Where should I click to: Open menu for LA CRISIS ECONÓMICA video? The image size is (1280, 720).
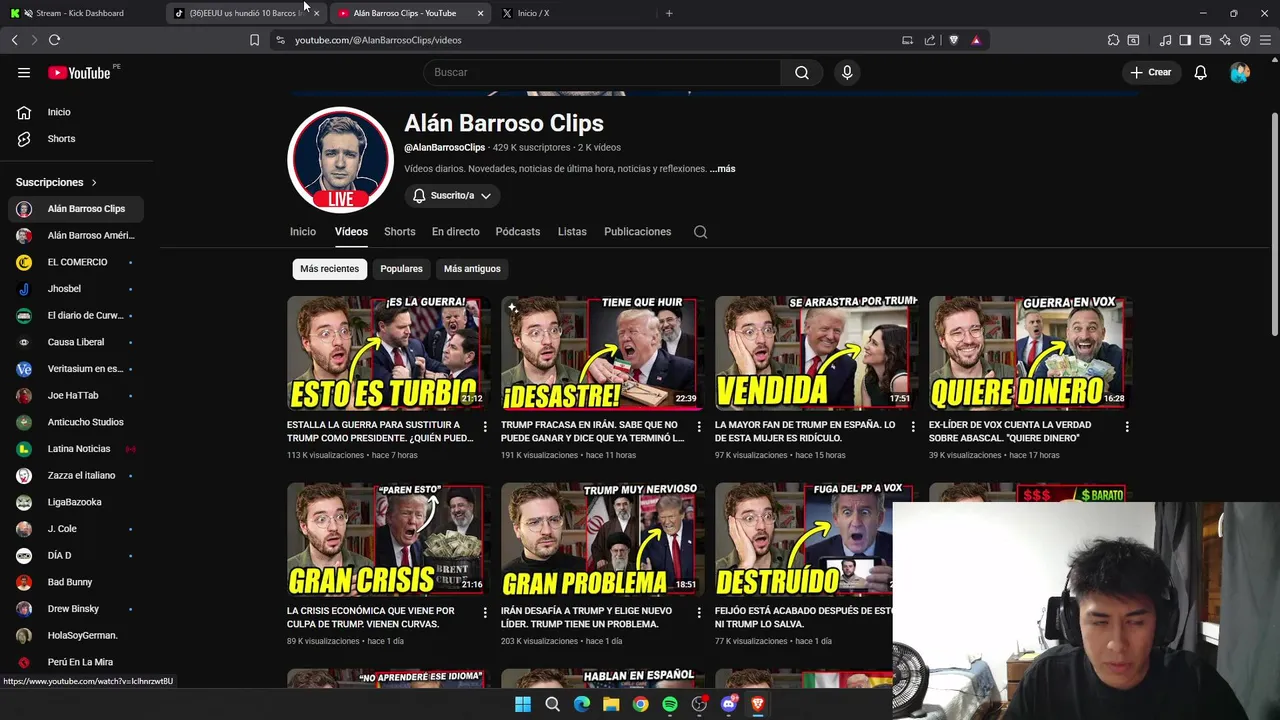tap(485, 612)
